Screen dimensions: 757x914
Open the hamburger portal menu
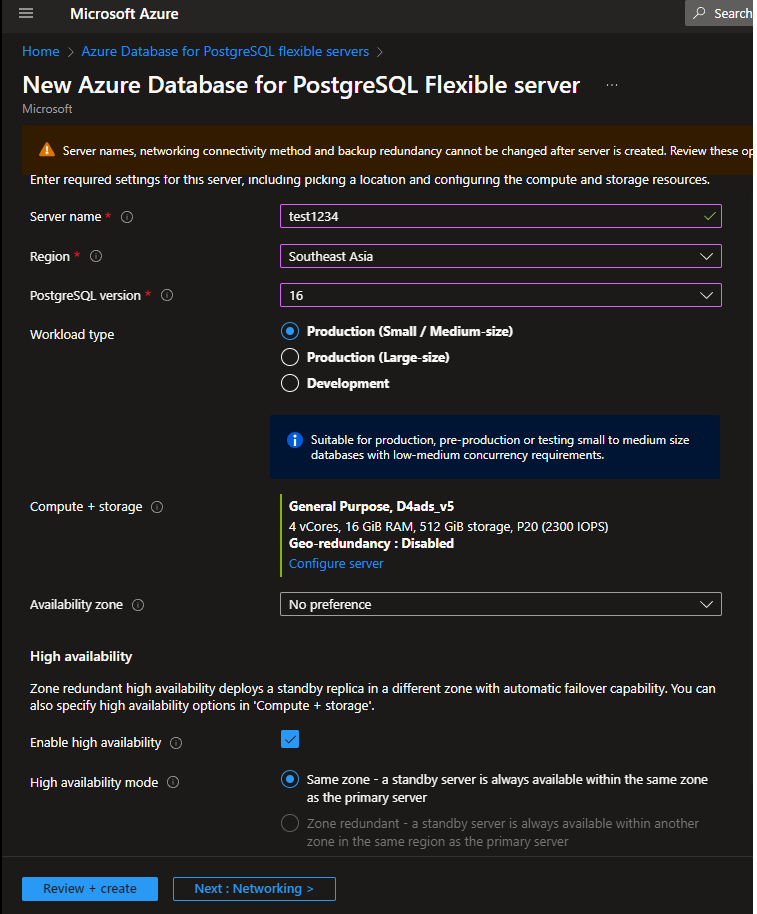26,13
